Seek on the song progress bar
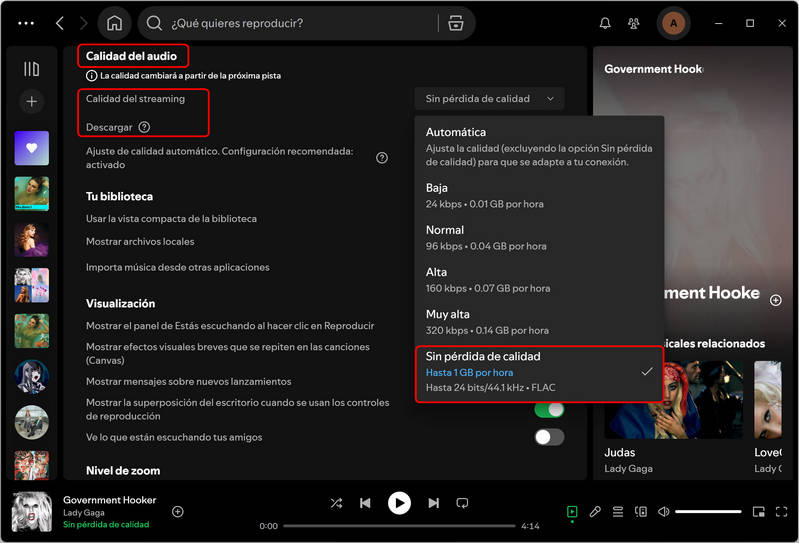799x543 pixels. [x=399, y=526]
